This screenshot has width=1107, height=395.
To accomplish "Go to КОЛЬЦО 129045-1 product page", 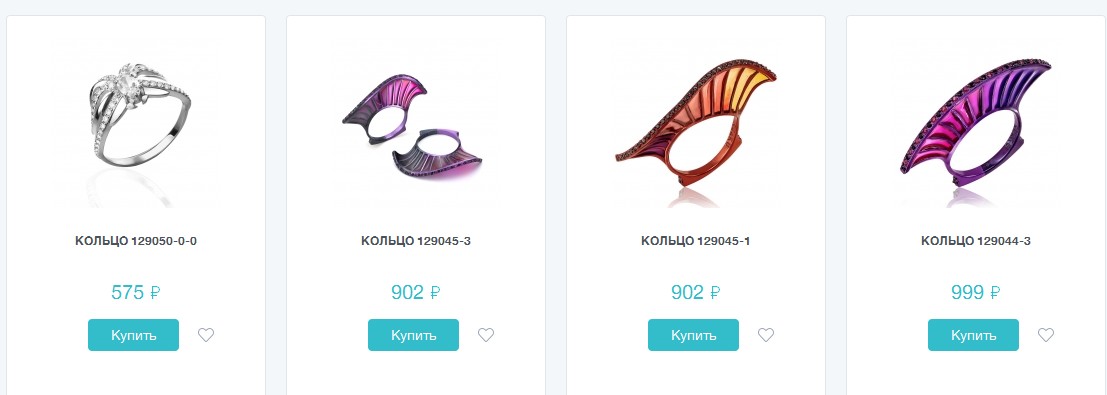I will [695, 241].
